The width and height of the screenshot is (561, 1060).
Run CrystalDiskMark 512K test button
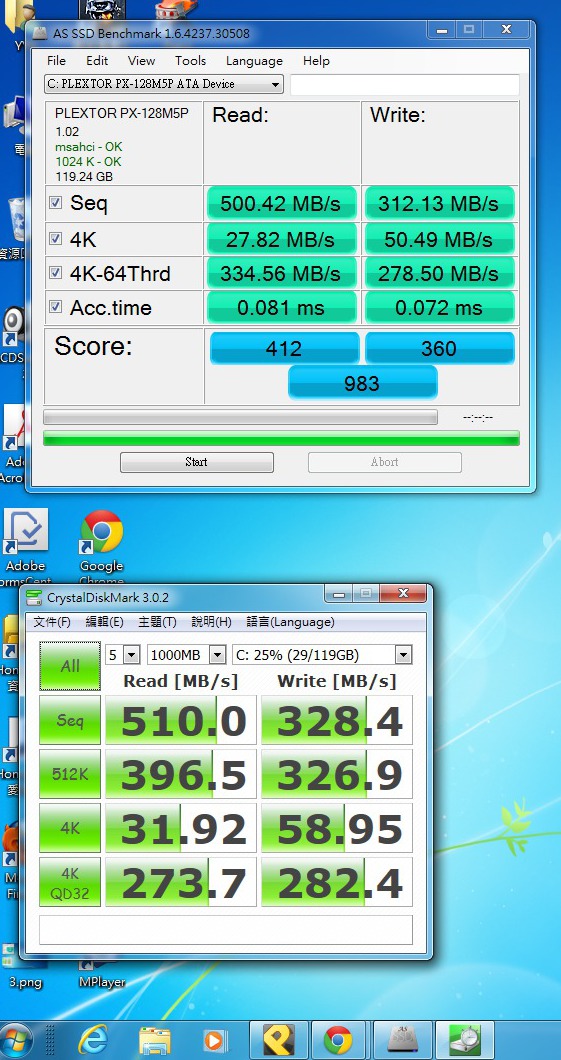70,773
